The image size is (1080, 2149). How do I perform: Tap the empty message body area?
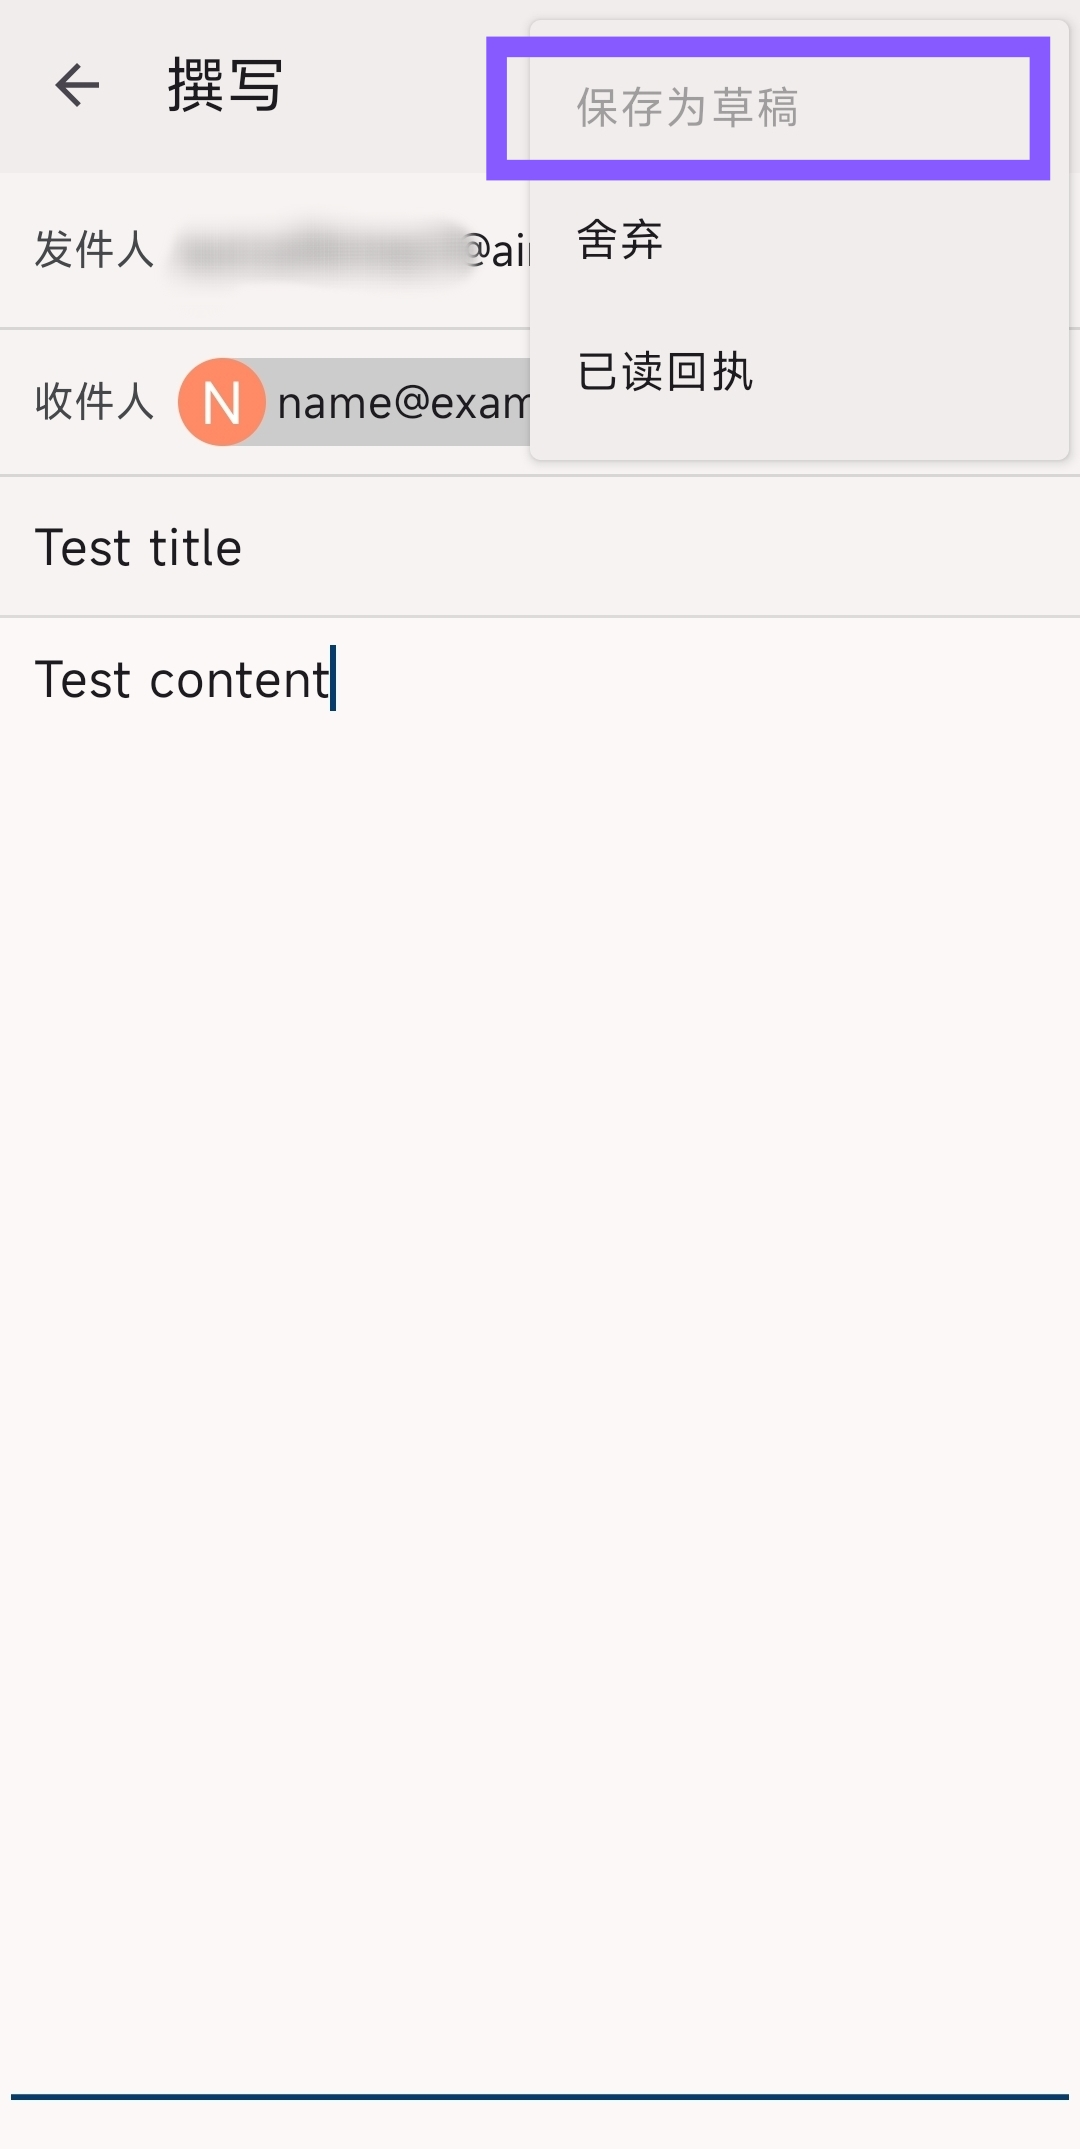tap(540, 1300)
